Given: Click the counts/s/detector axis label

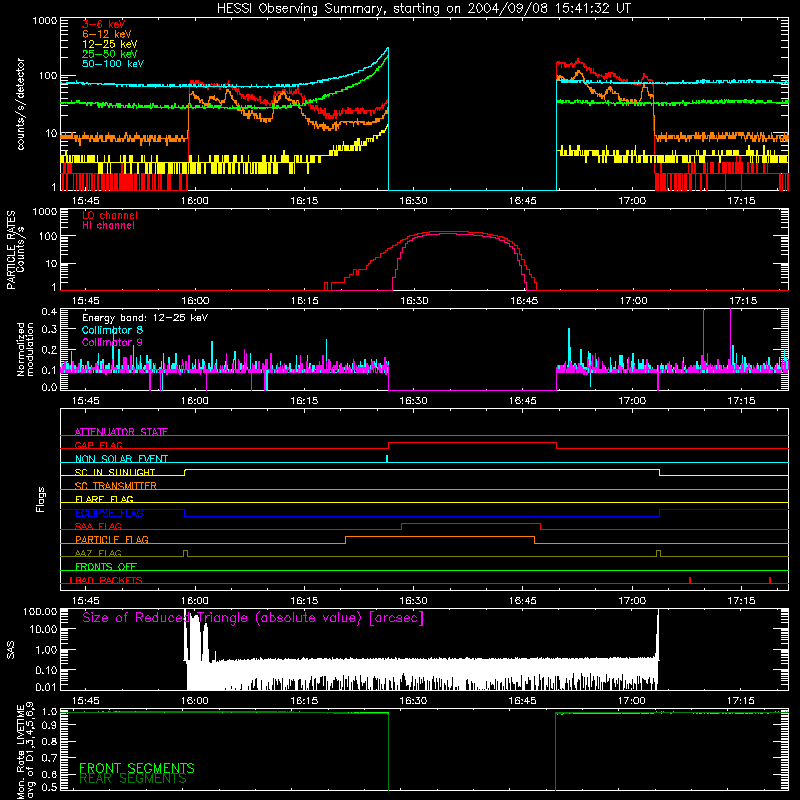Looking at the screenshot, I should tap(20, 104).
